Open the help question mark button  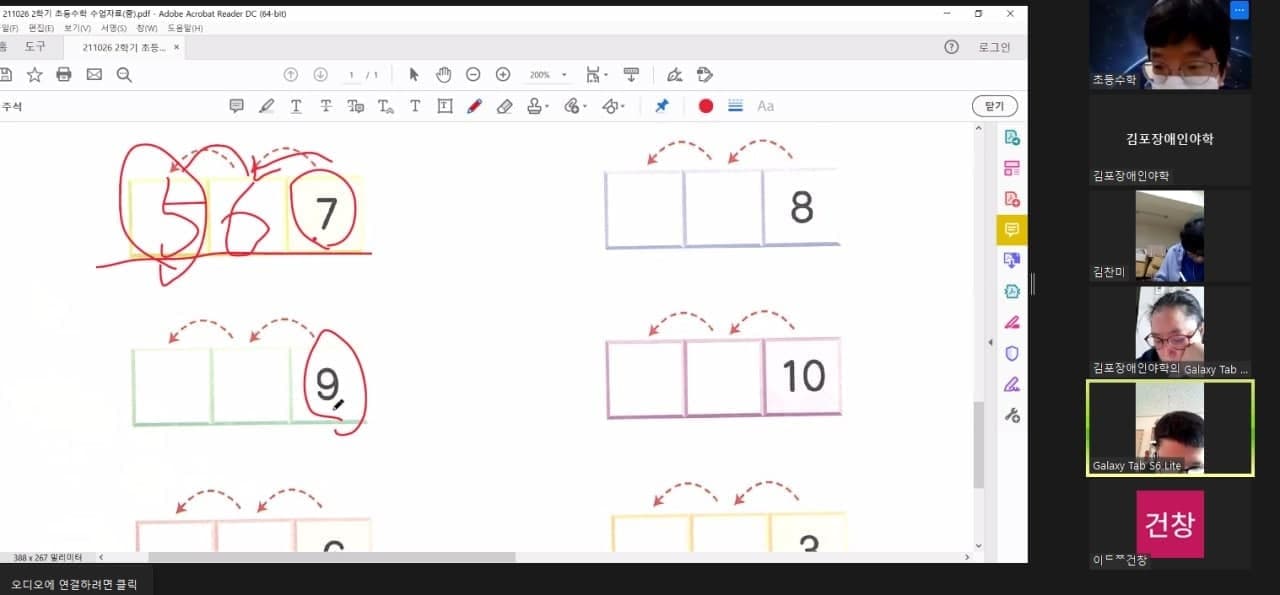952,47
